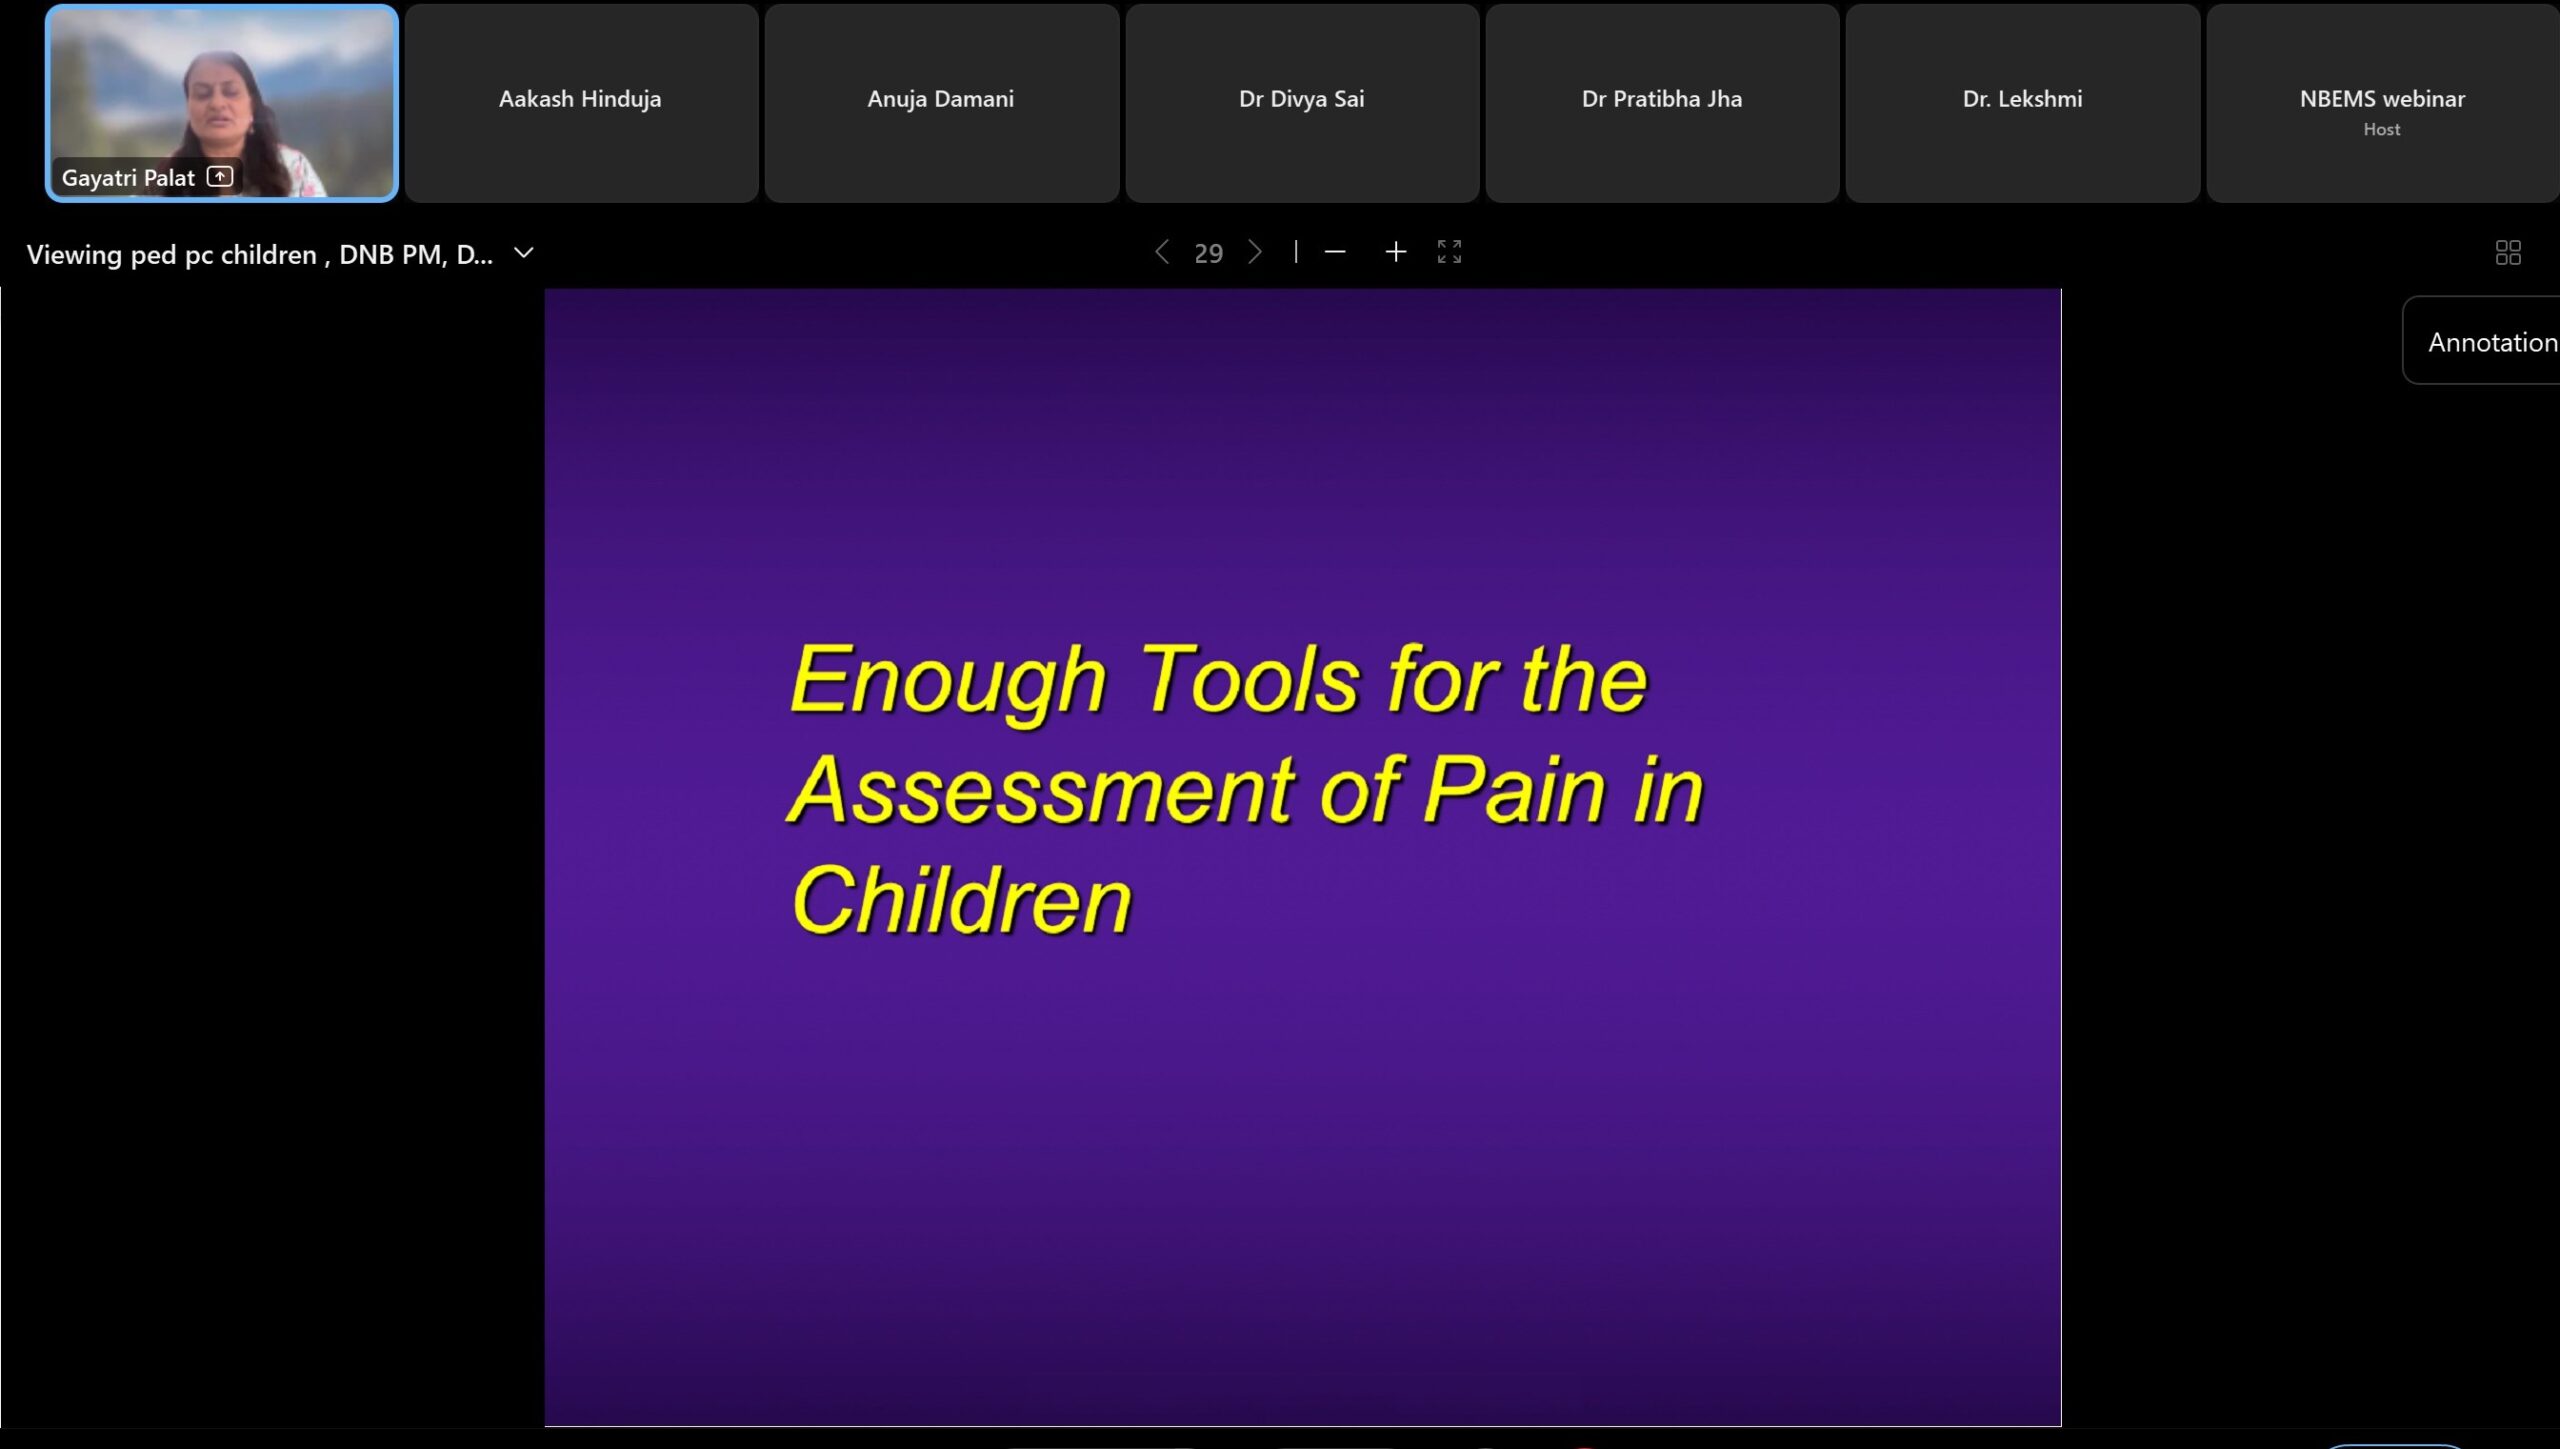The height and width of the screenshot is (1449, 2560).
Task: Zoom in on the shared slide
Action: tap(1395, 252)
